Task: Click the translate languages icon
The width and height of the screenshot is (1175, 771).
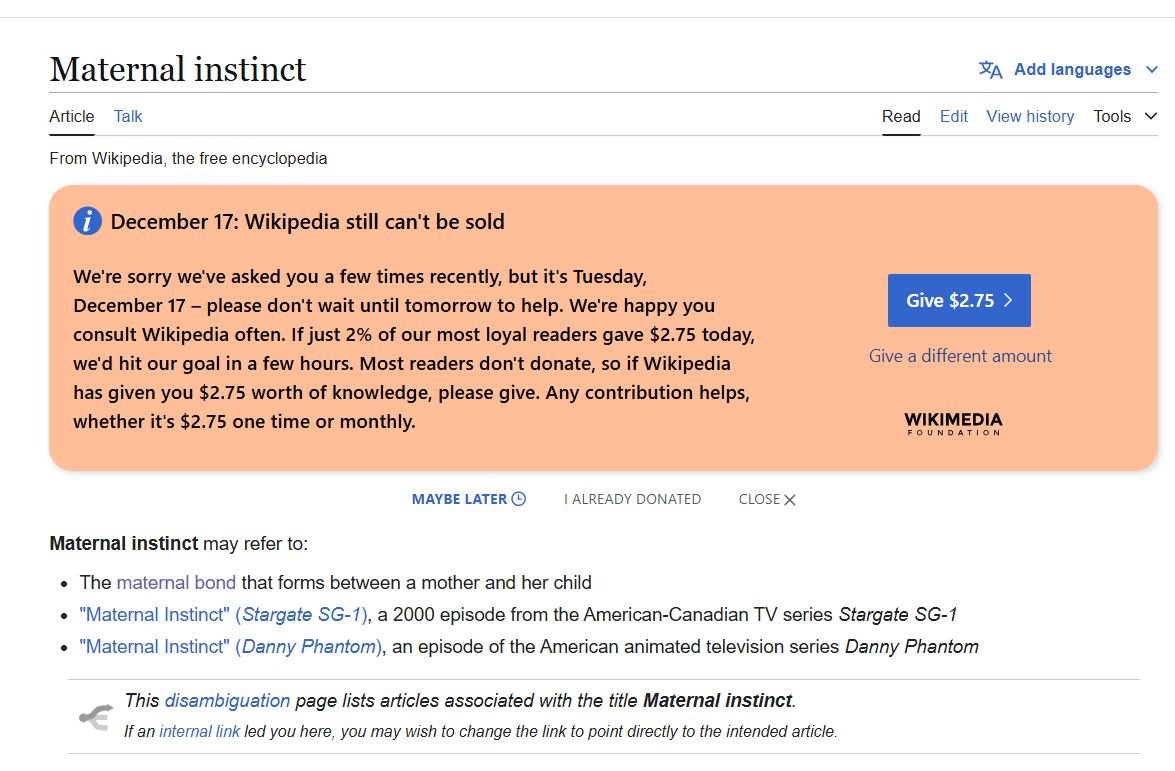Action: pyautogui.click(x=990, y=70)
